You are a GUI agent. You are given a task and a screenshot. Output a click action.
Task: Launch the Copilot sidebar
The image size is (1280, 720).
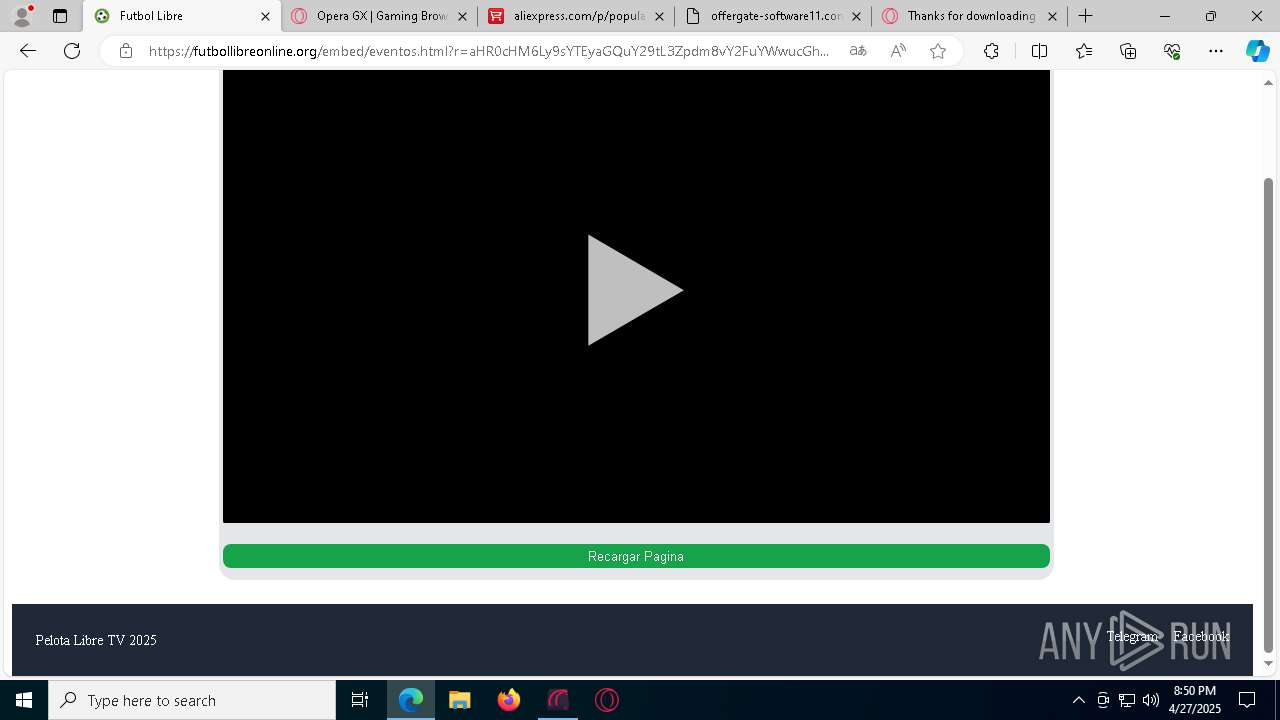[x=1257, y=51]
